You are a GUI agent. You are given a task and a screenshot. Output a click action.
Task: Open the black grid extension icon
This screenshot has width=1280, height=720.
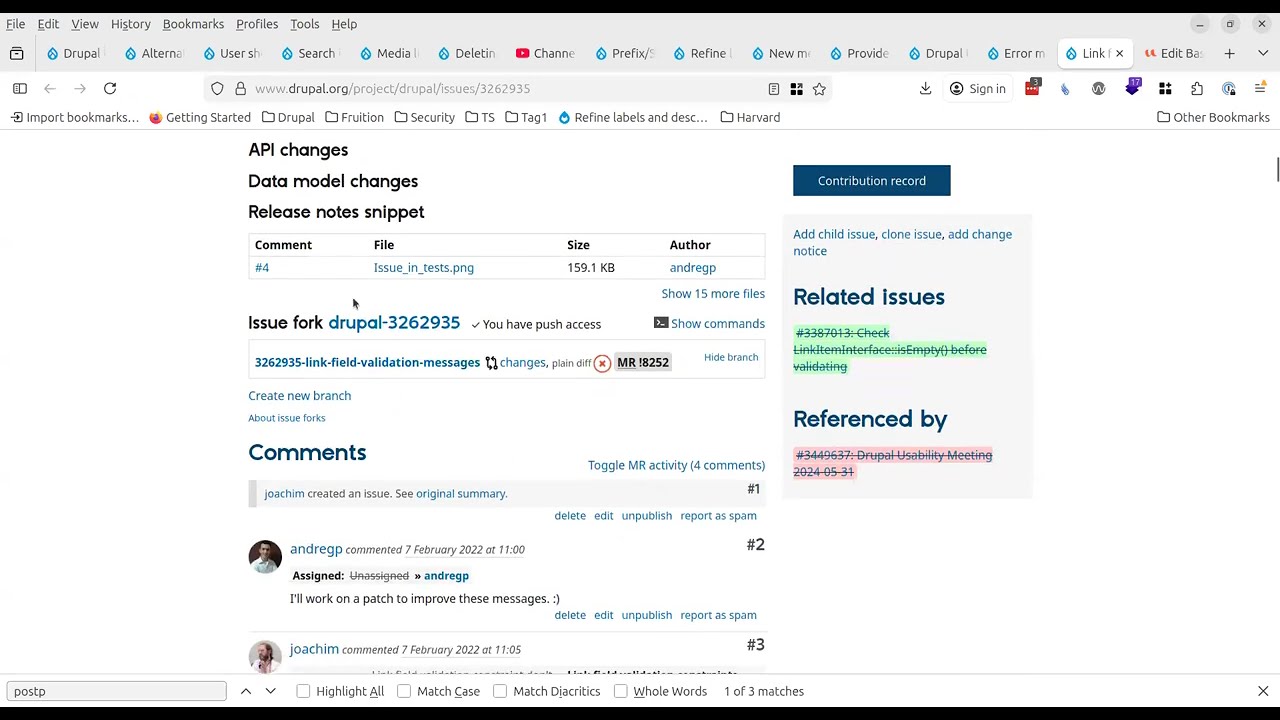tap(1165, 89)
